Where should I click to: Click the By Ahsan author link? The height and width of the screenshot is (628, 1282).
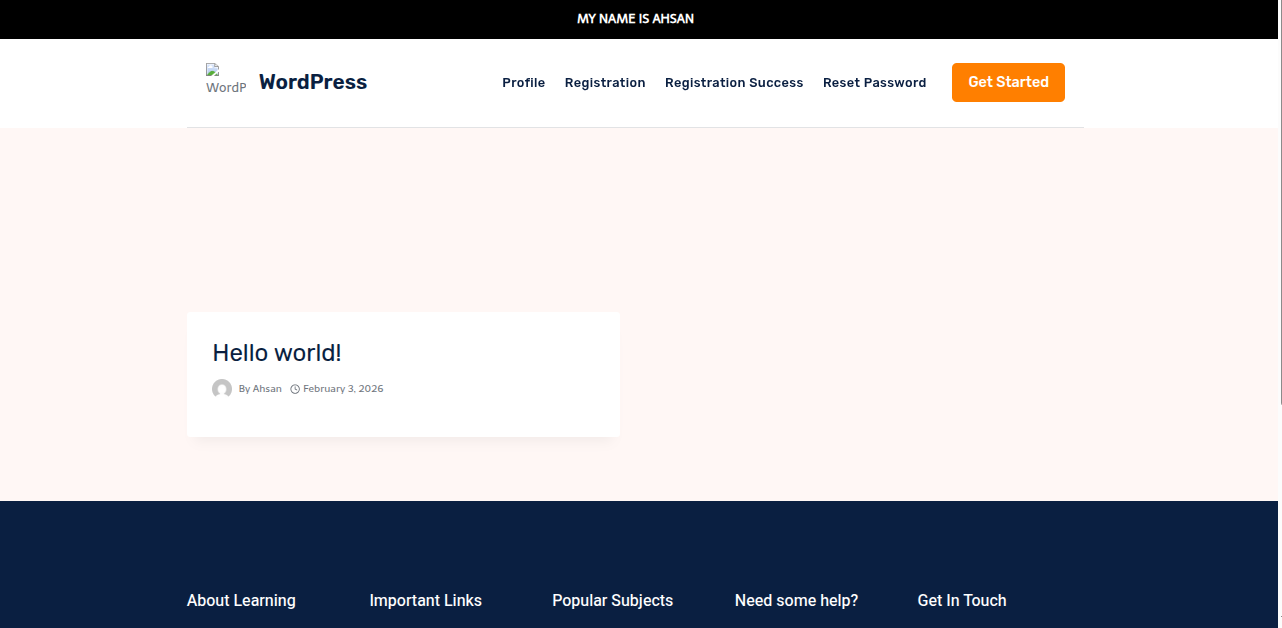click(259, 388)
